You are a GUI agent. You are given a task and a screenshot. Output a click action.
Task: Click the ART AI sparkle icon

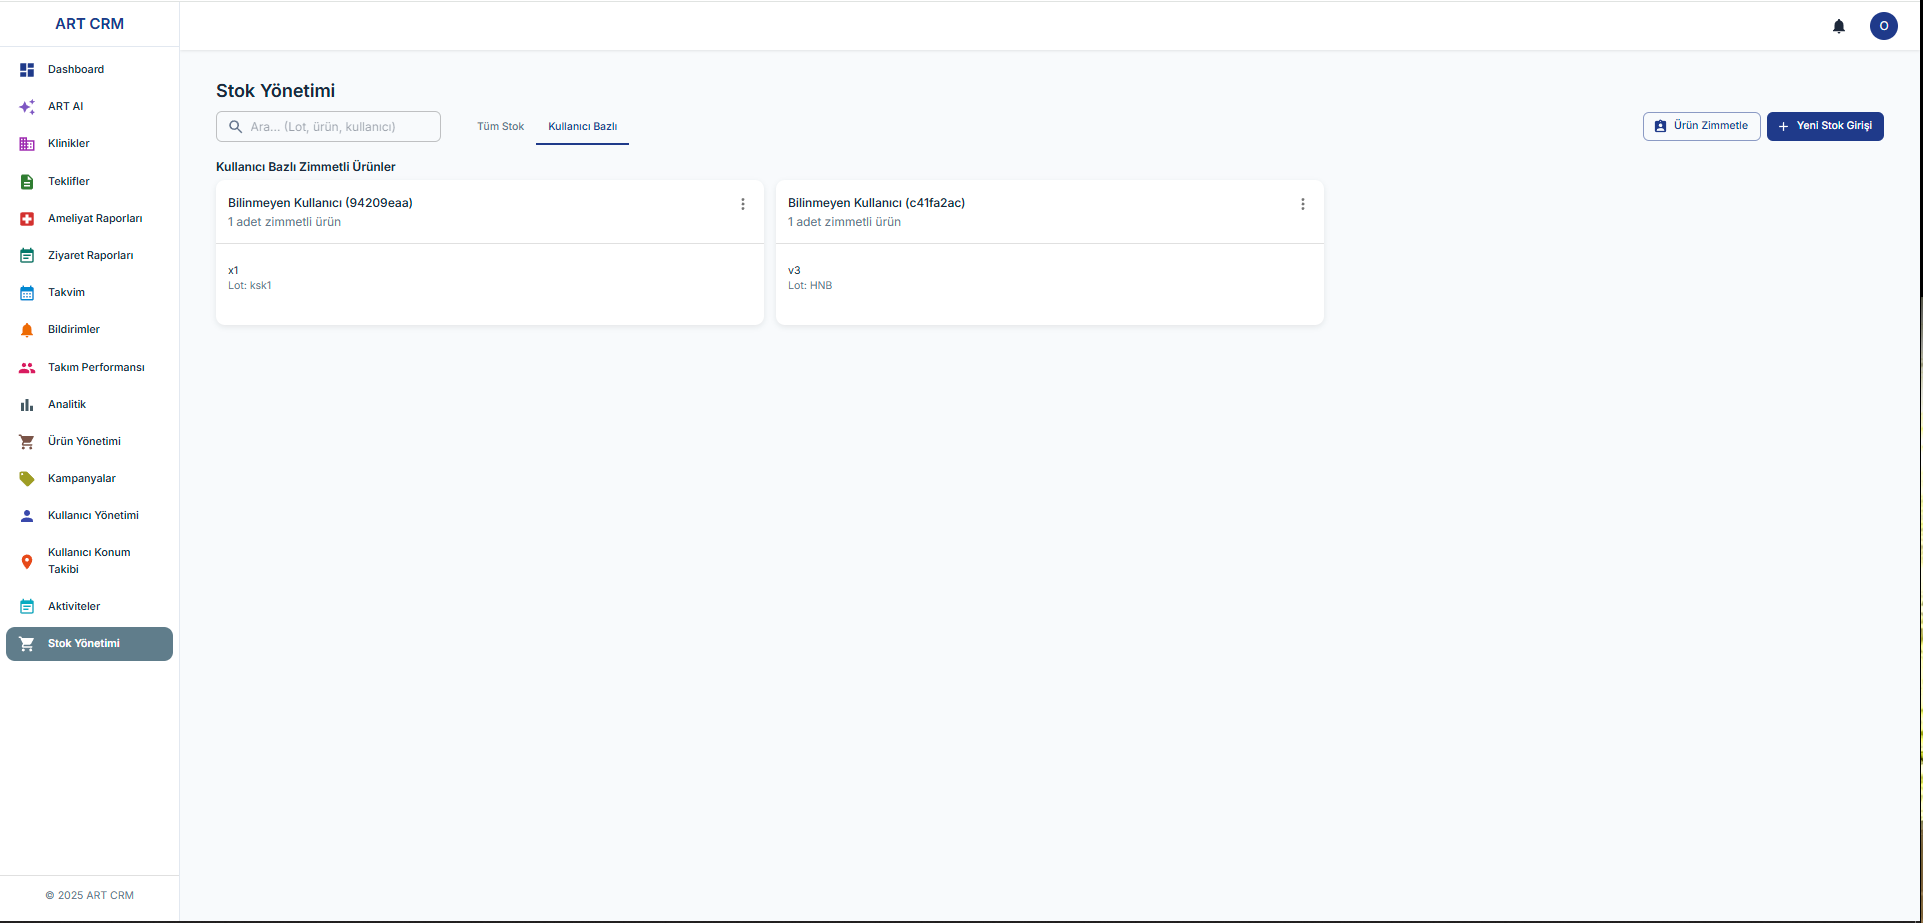coord(27,107)
